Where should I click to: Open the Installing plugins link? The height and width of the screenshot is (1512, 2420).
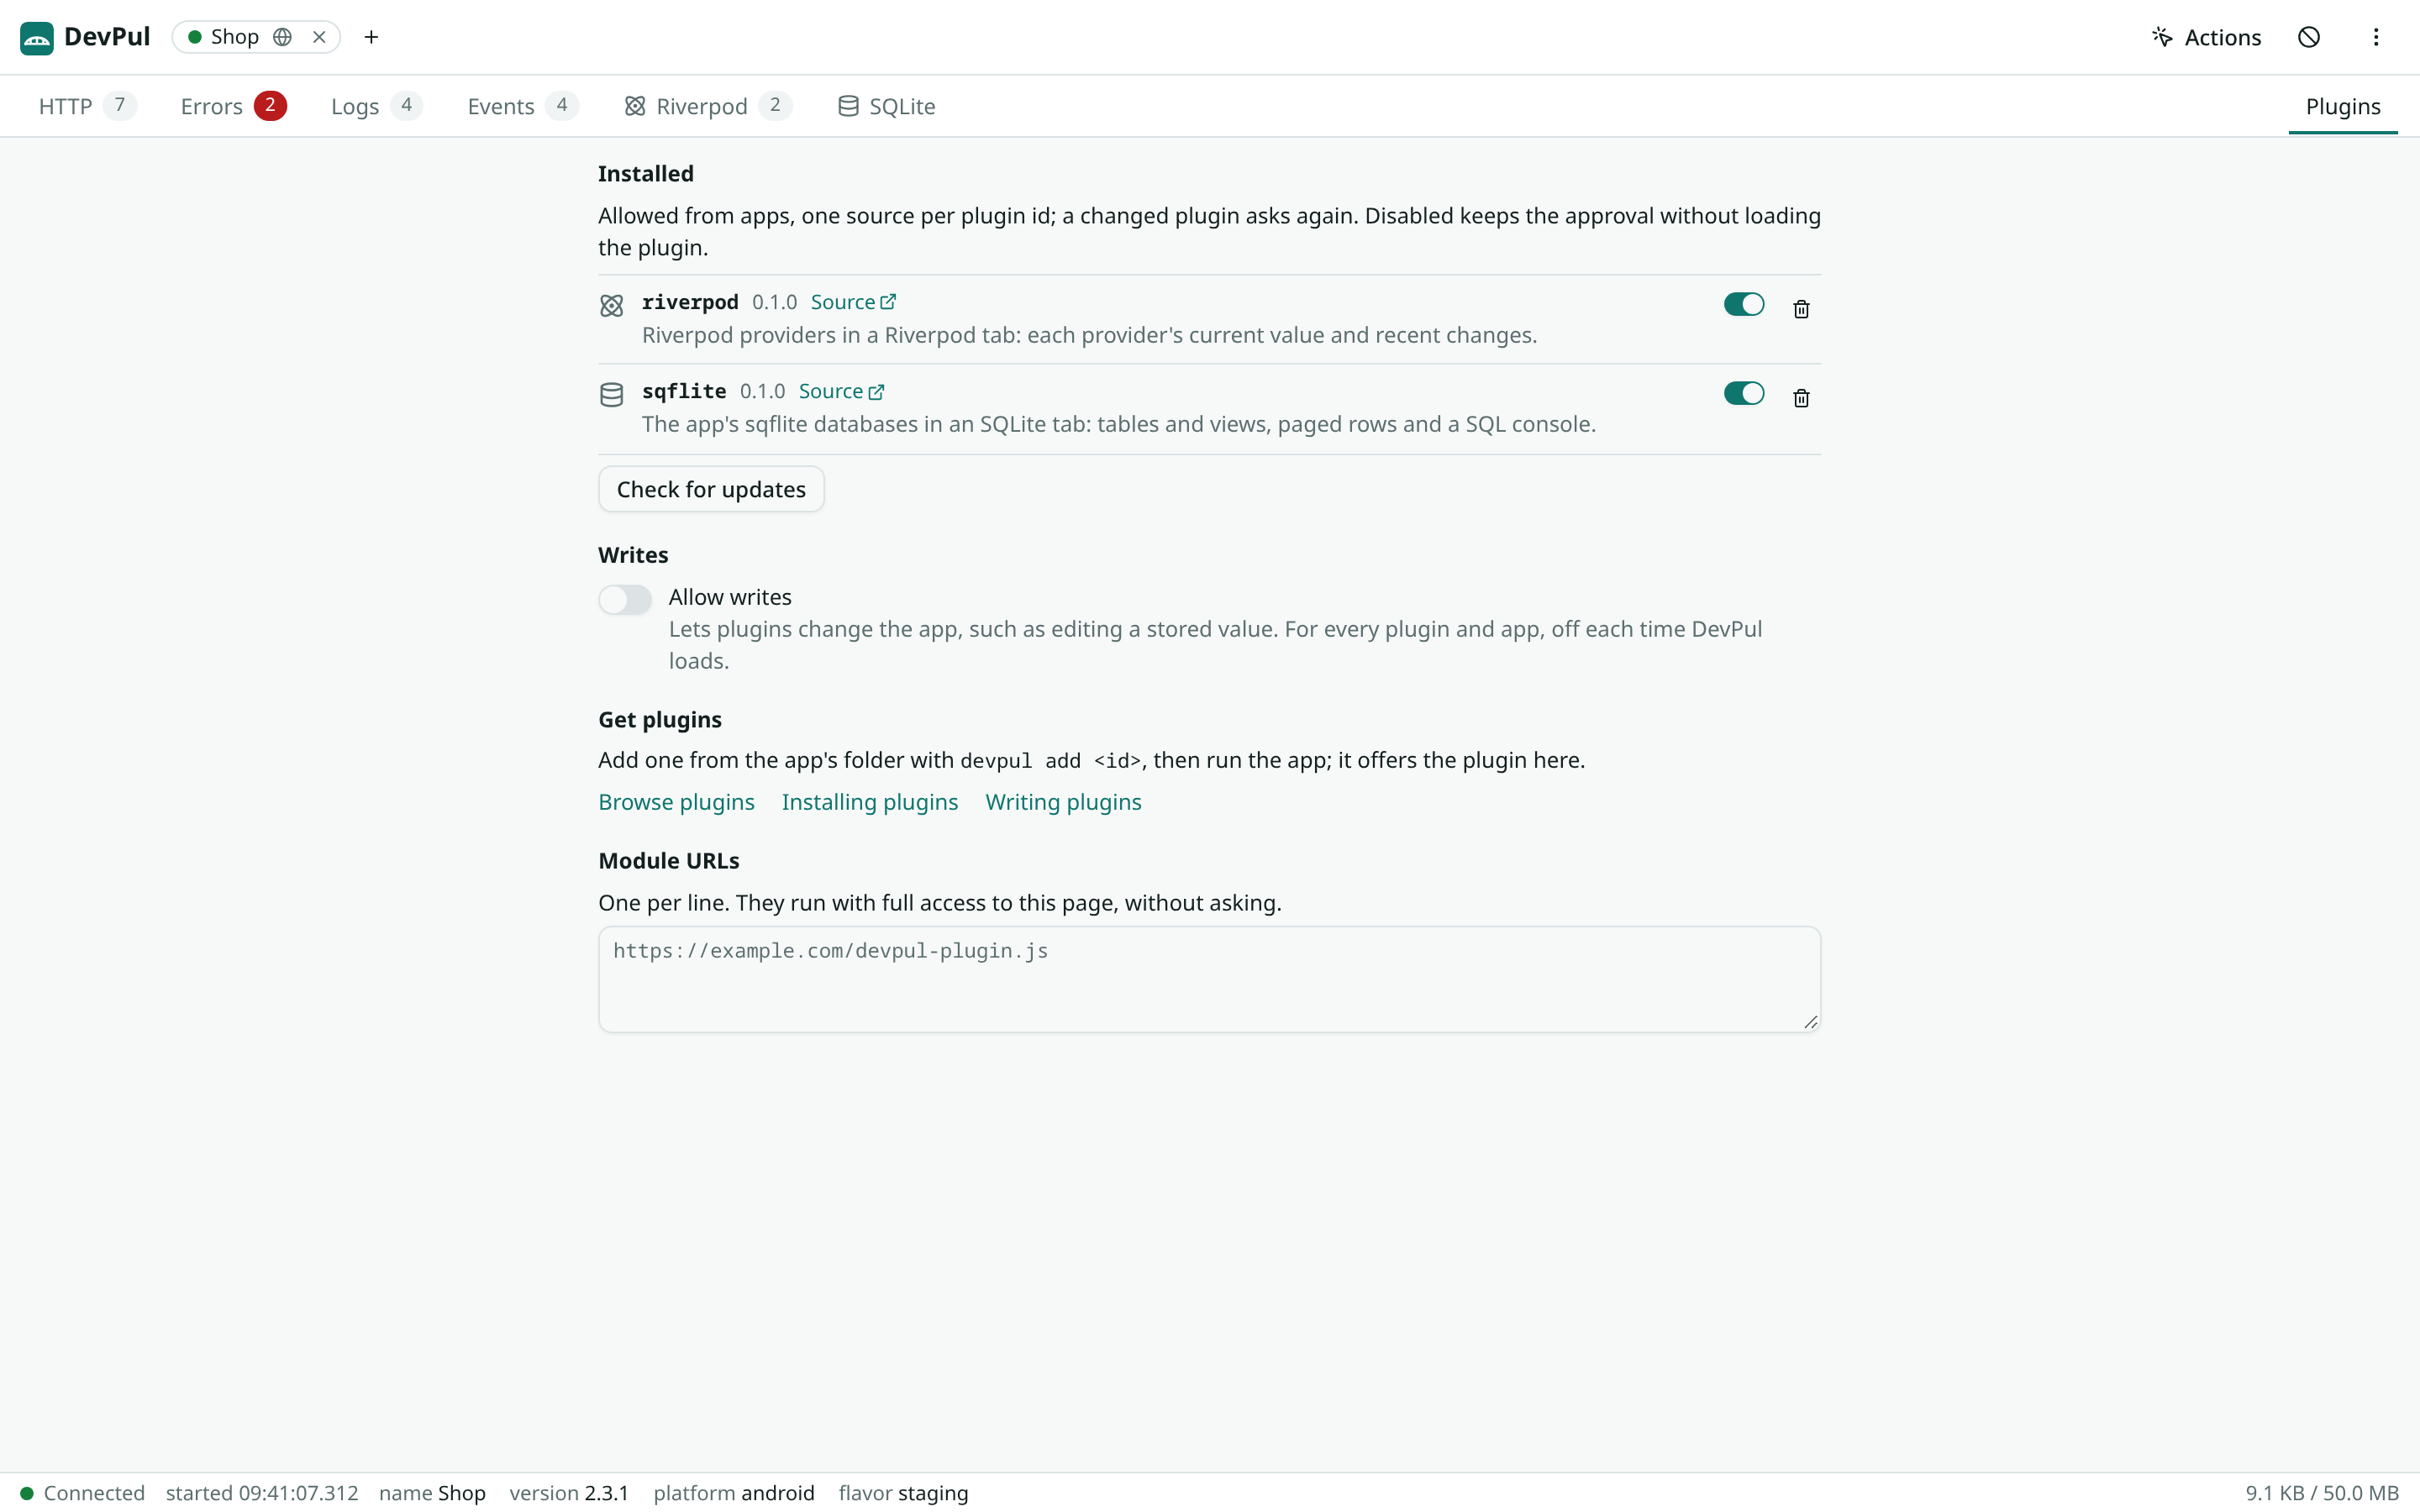pos(869,802)
